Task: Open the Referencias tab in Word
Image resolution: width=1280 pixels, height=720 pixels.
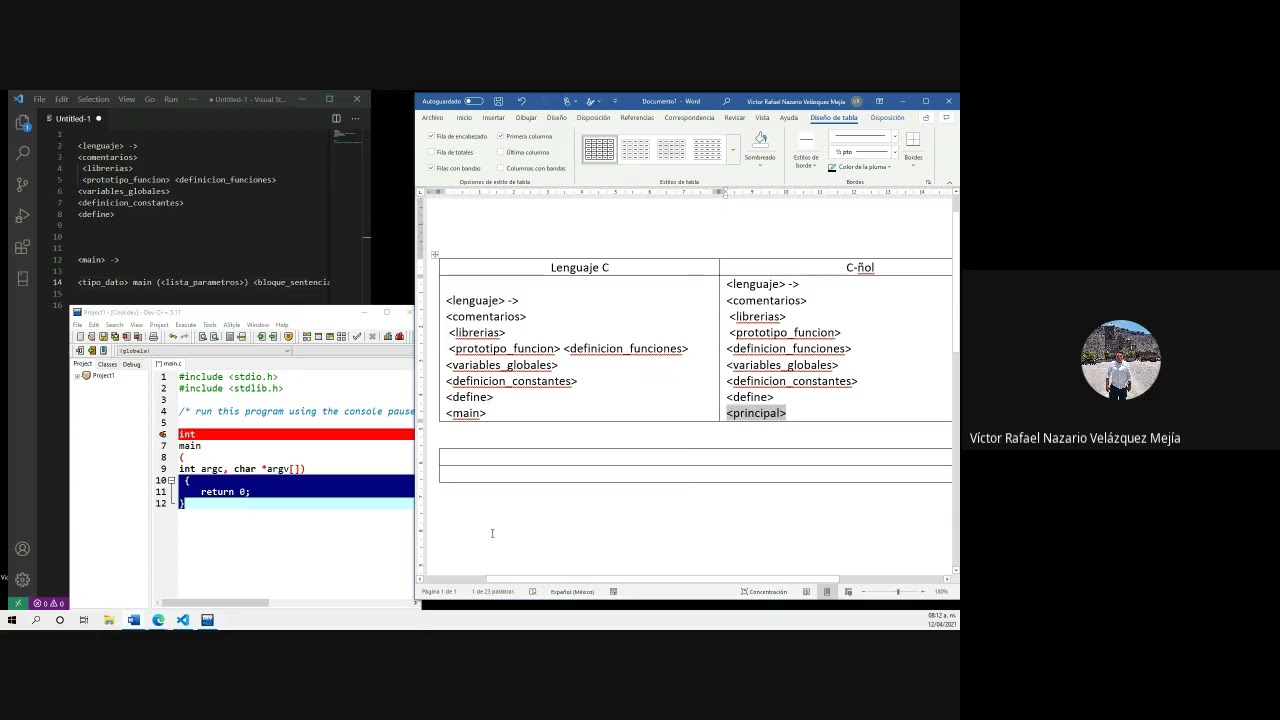Action: [x=637, y=118]
